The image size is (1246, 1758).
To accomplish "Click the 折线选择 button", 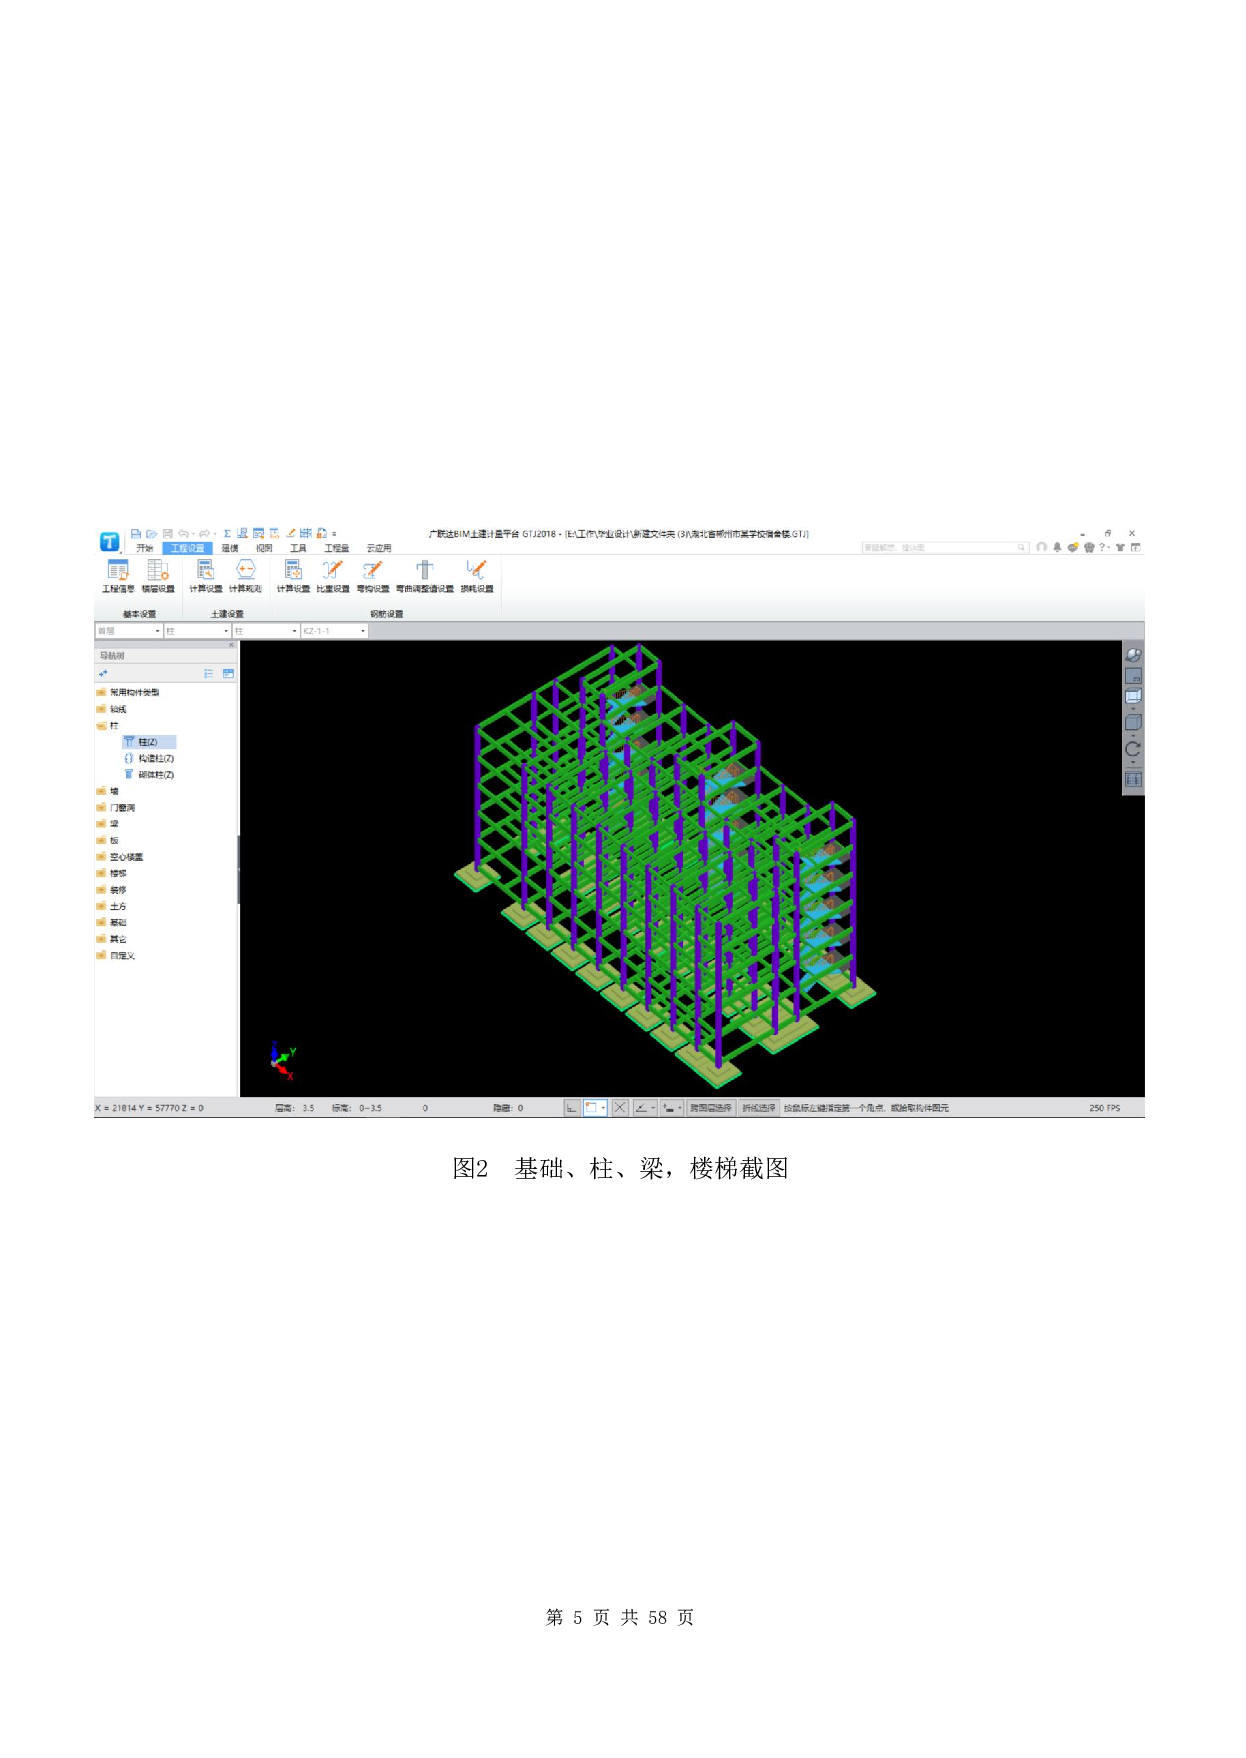I will pyautogui.click(x=758, y=1108).
